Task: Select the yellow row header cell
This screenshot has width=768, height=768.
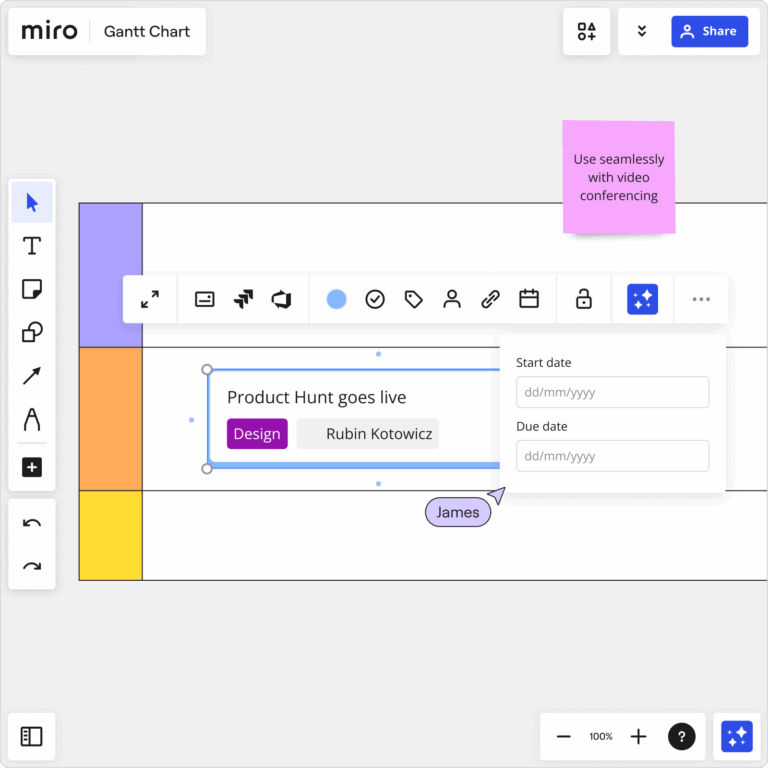Action: (111, 535)
